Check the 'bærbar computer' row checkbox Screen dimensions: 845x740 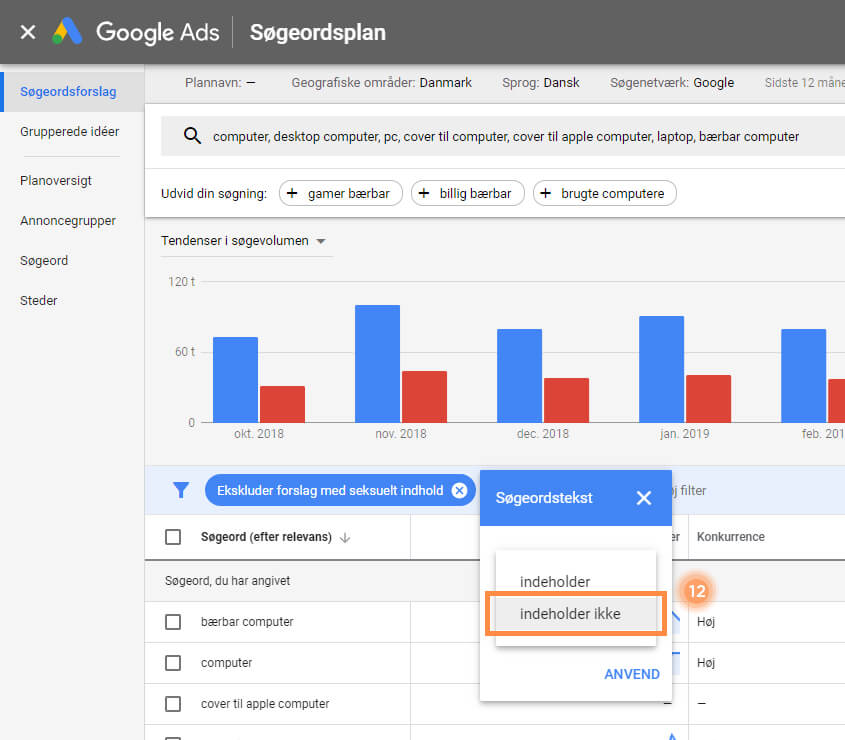pos(173,622)
